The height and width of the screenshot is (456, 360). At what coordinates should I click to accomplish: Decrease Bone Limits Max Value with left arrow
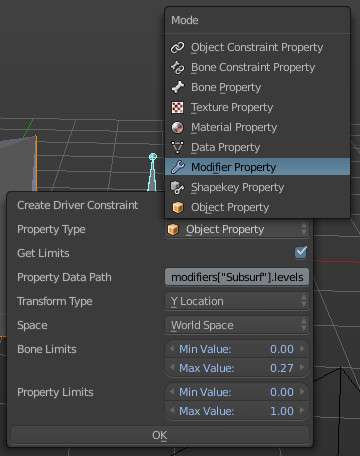click(172, 367)
